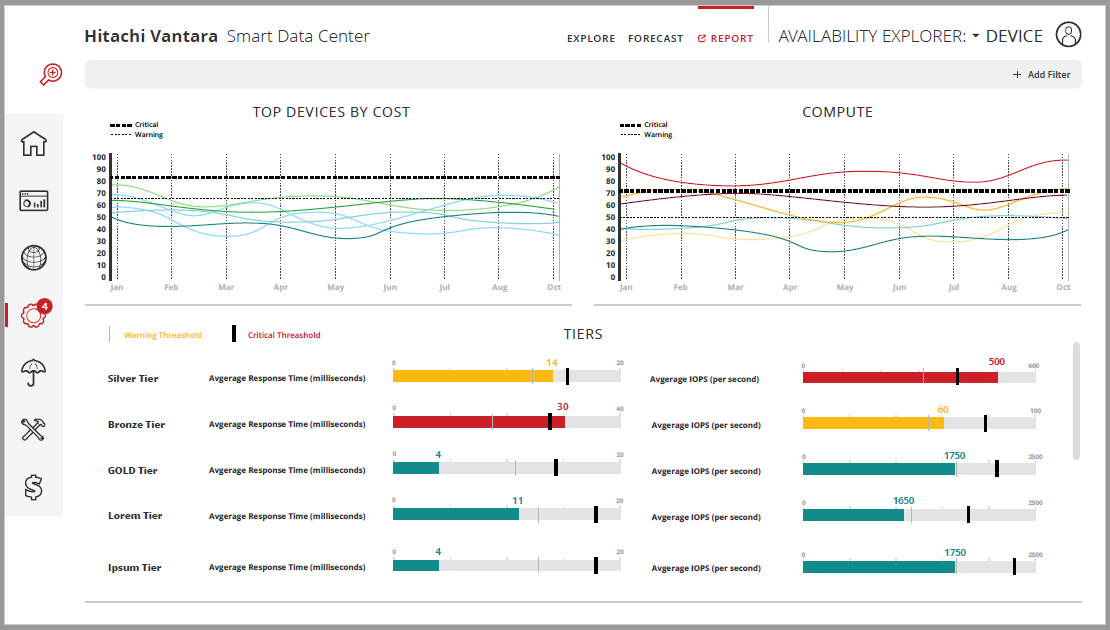Click the TOP DEVICES BY COST title
Image resolution: width=1110 pixels, height=630 pixels.
click(331, 112)
